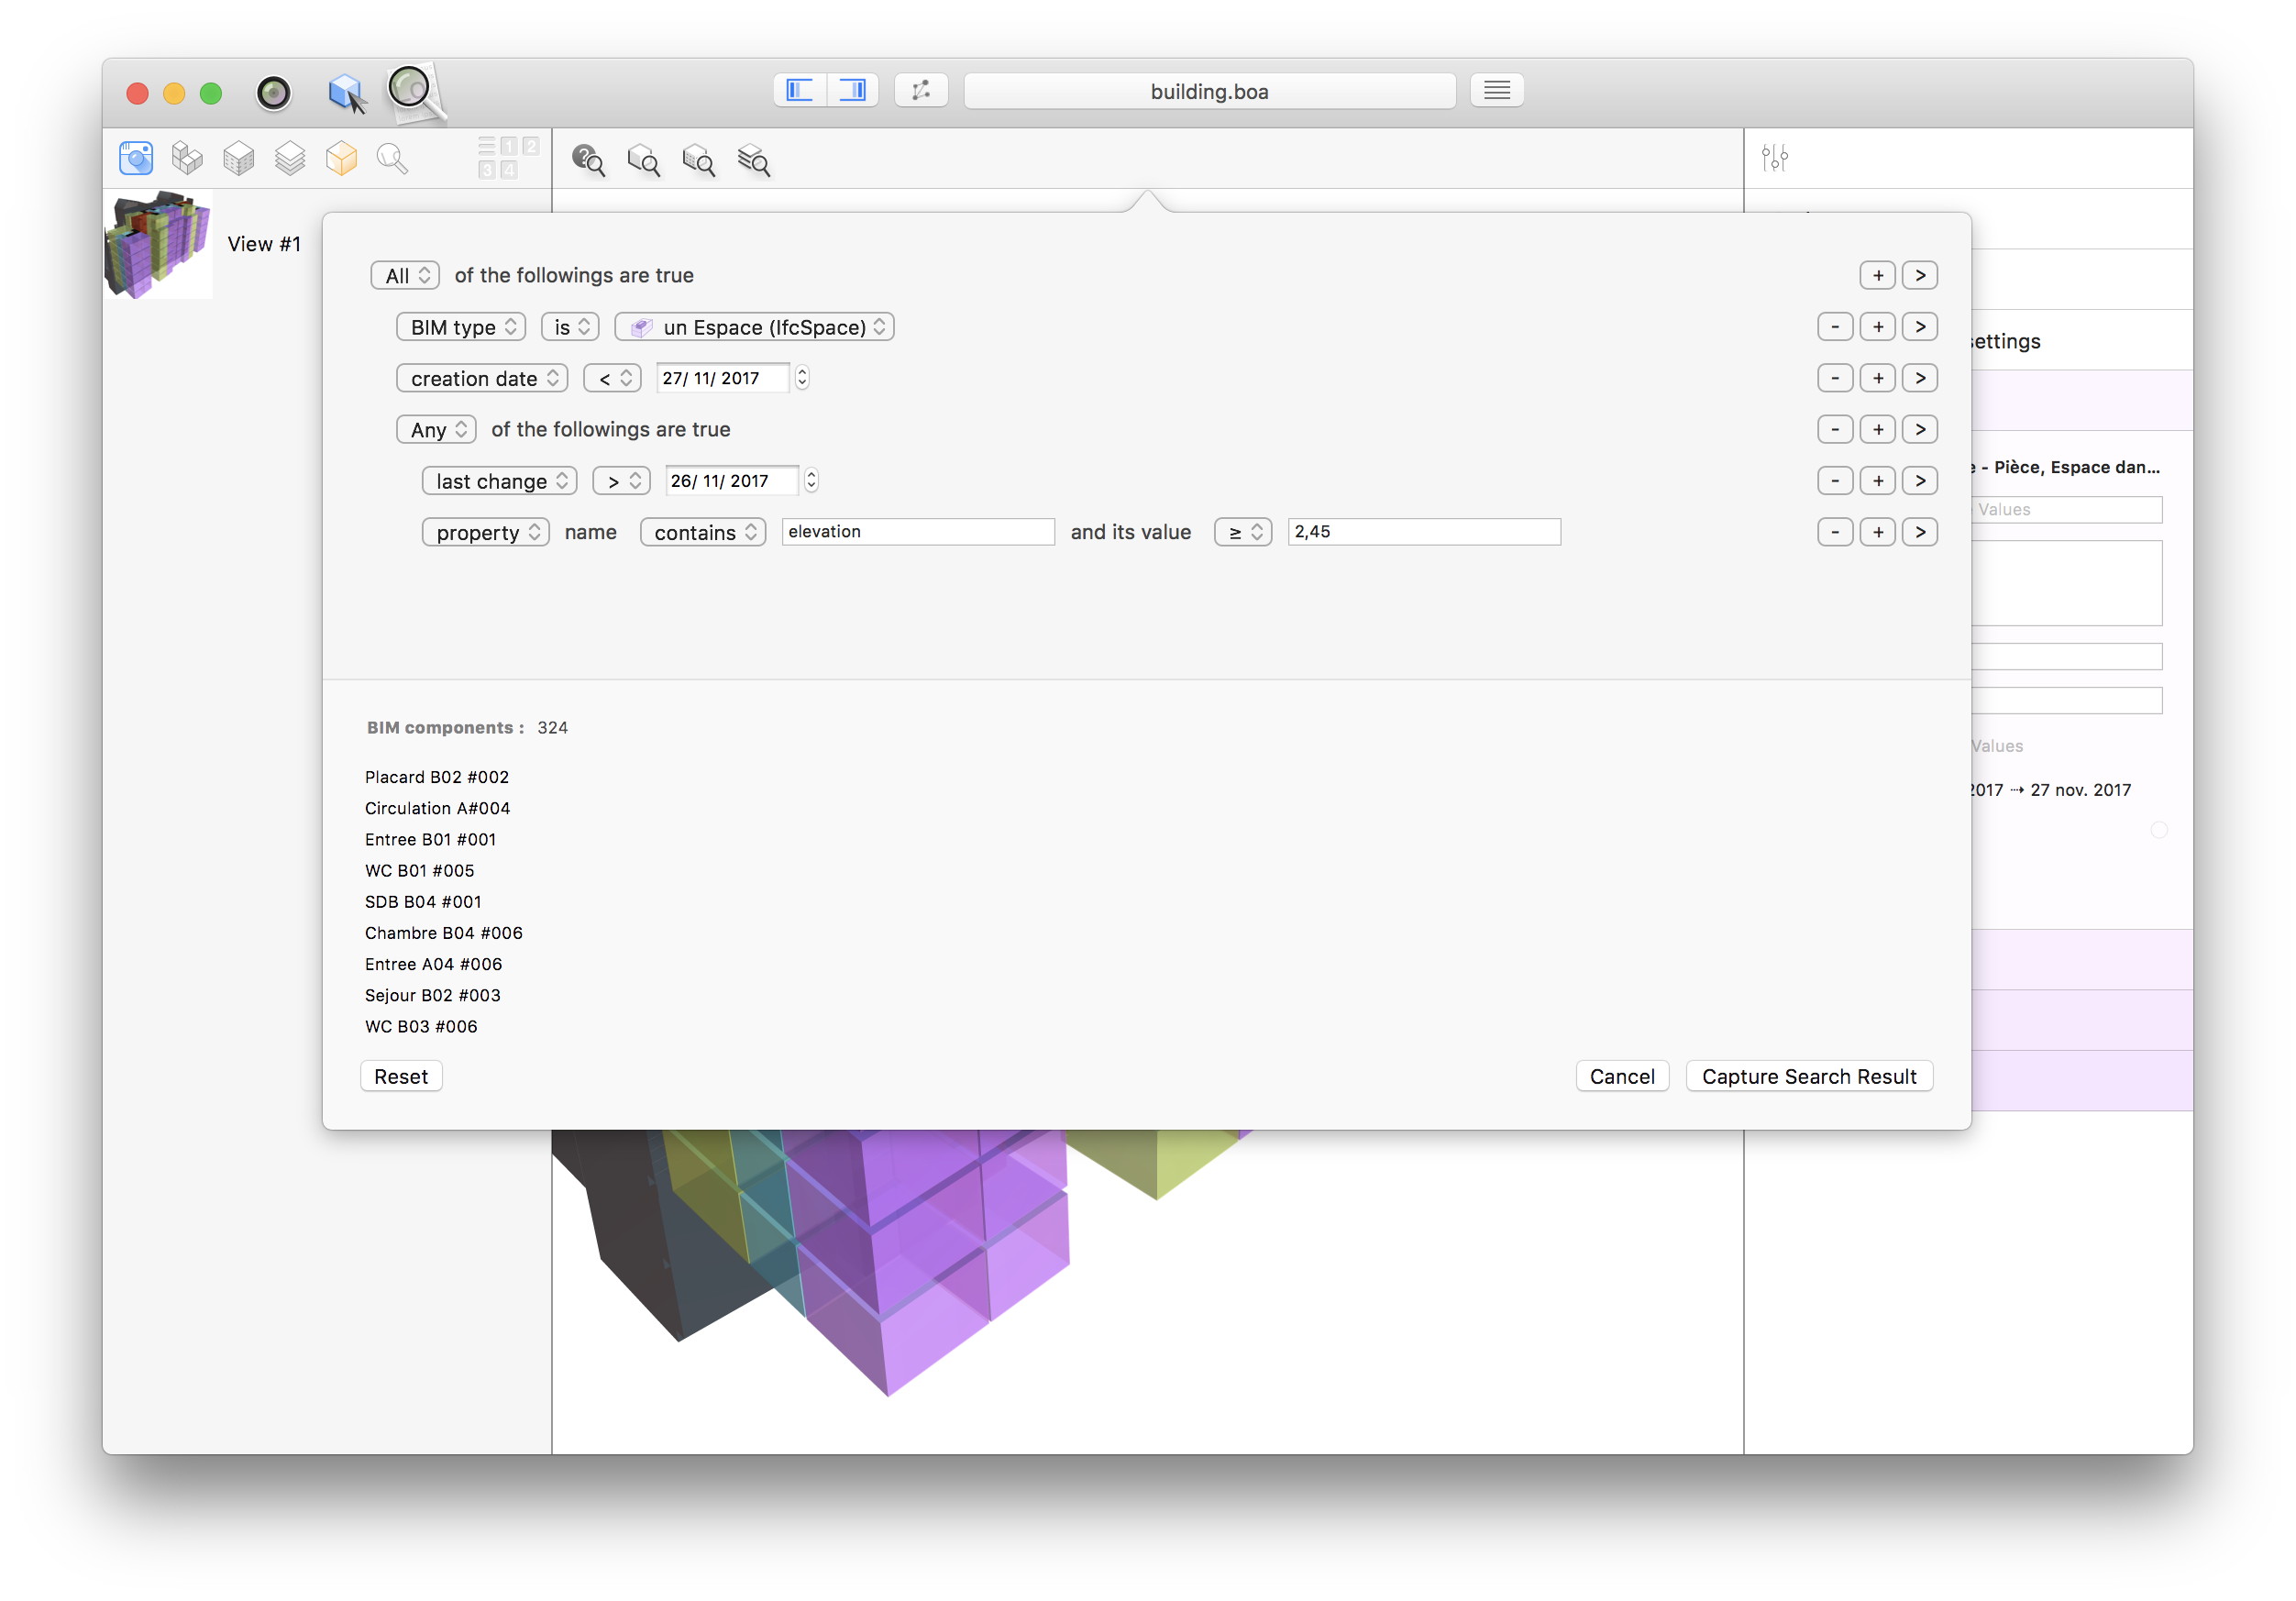
Task: Select result Placard B02 #002
Action: 437,777
